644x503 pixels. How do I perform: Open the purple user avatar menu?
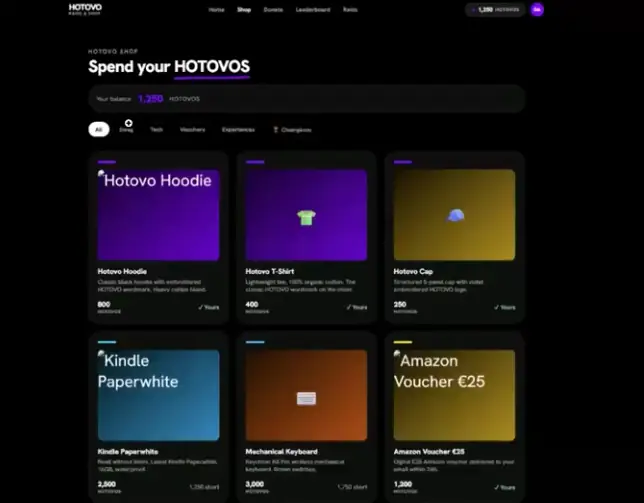click(537, 9)
